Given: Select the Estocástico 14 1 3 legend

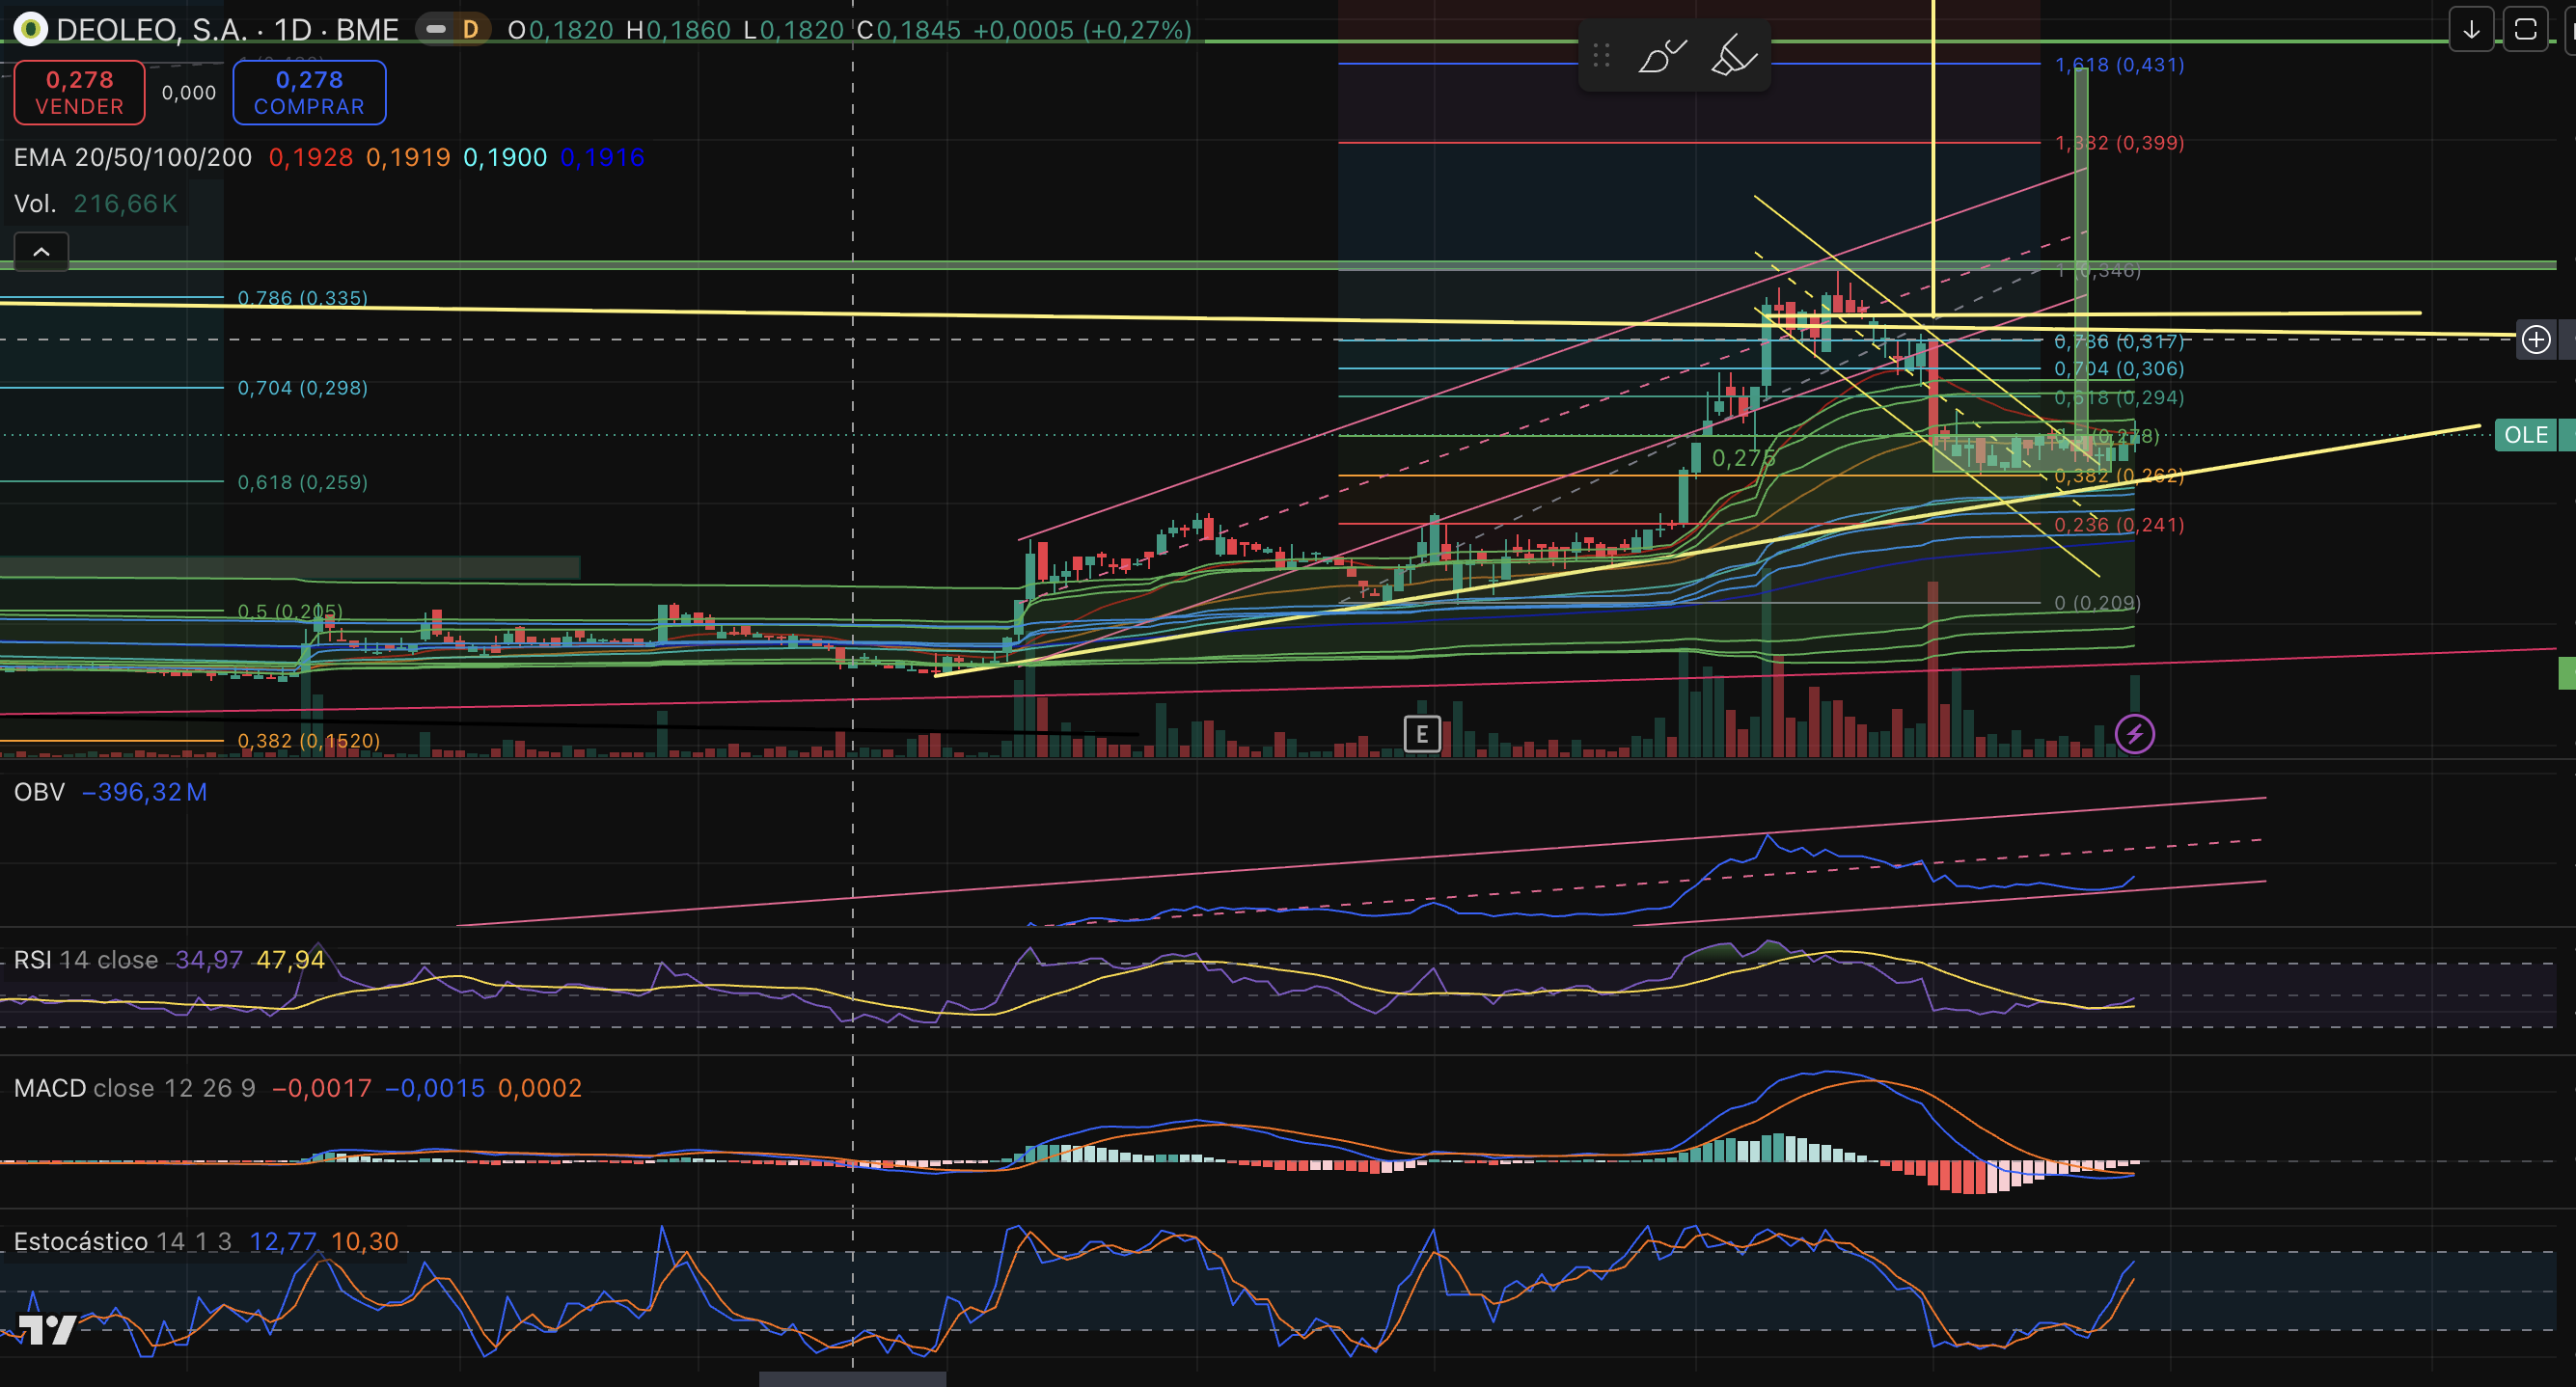Looking at the screenshot, I should (123, 1242).
